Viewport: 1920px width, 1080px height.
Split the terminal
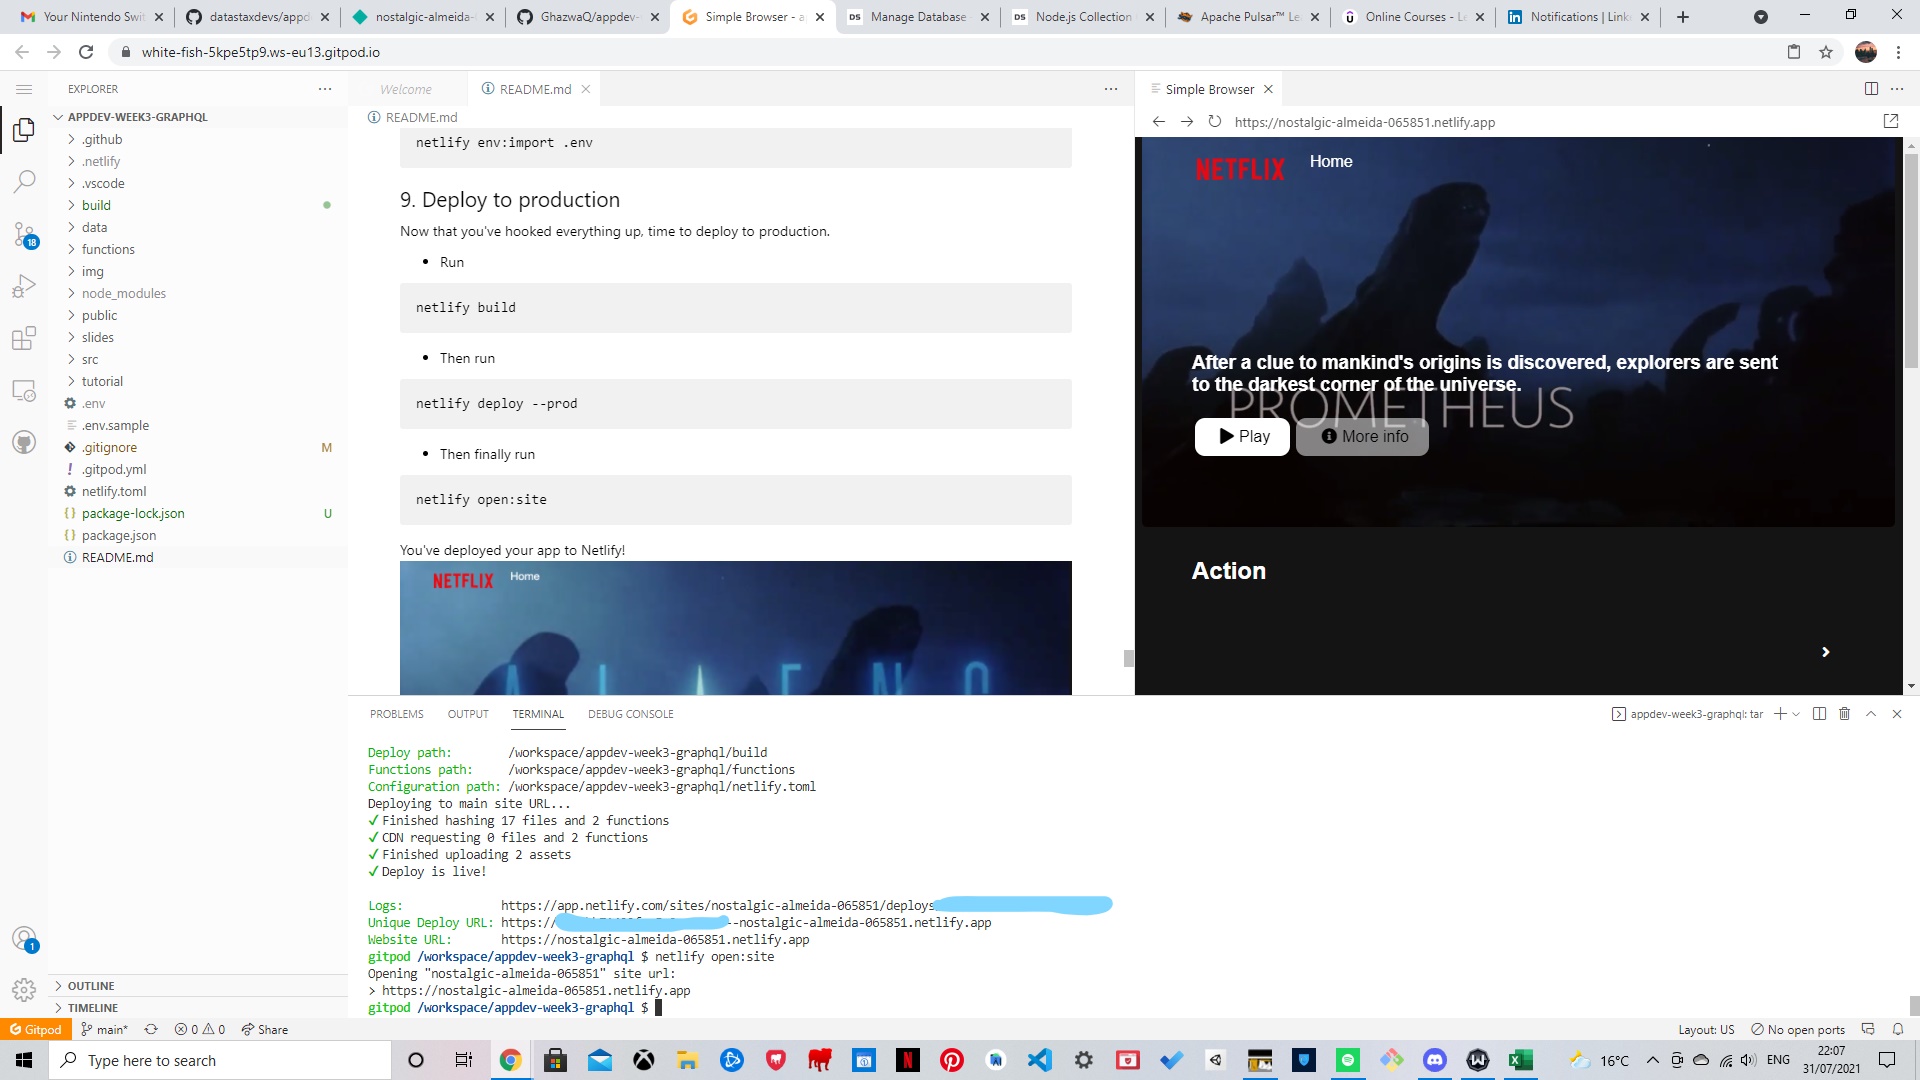pos(1819,713)
